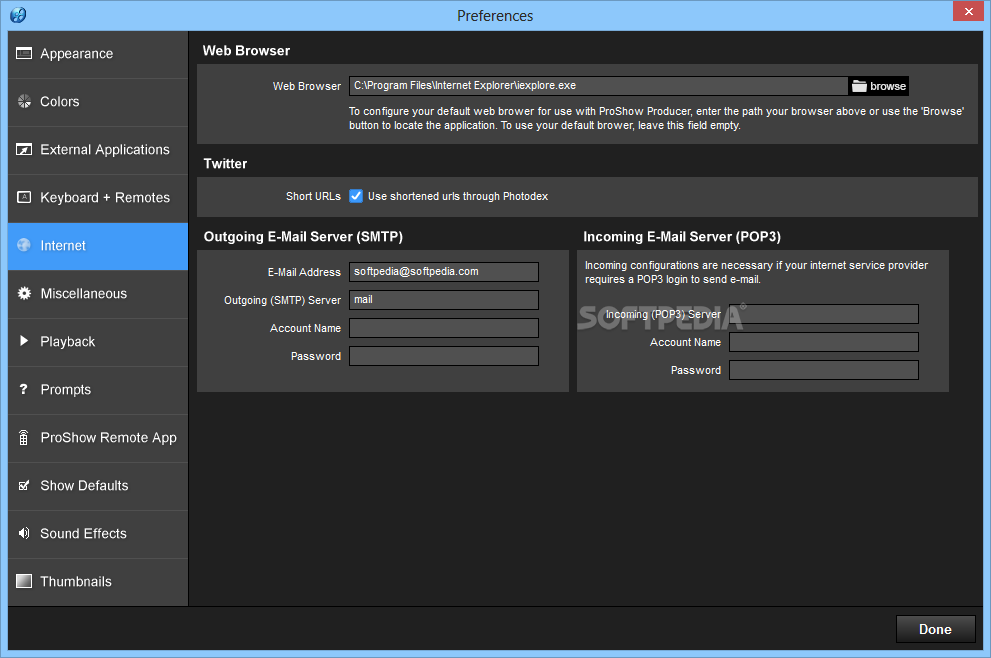Disable shortened URLs through Photodex checkbox
Viewport: 991px width, 658px height.
pyautogui.click(x=356, y=196)
